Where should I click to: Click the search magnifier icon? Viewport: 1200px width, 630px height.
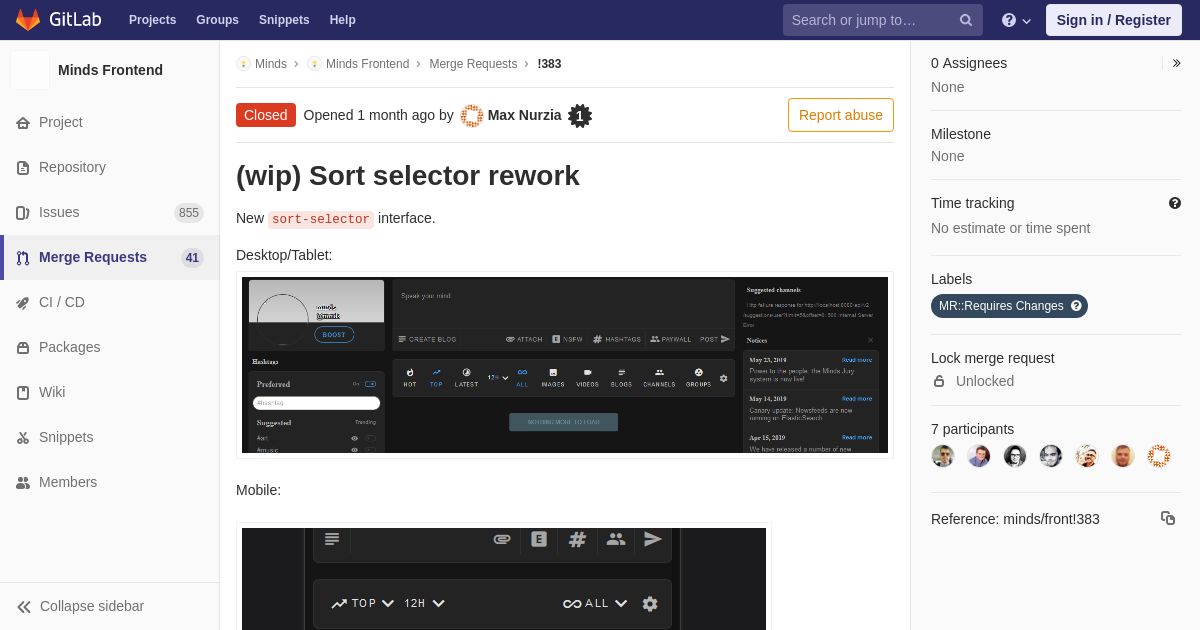[x=966, y=20]
